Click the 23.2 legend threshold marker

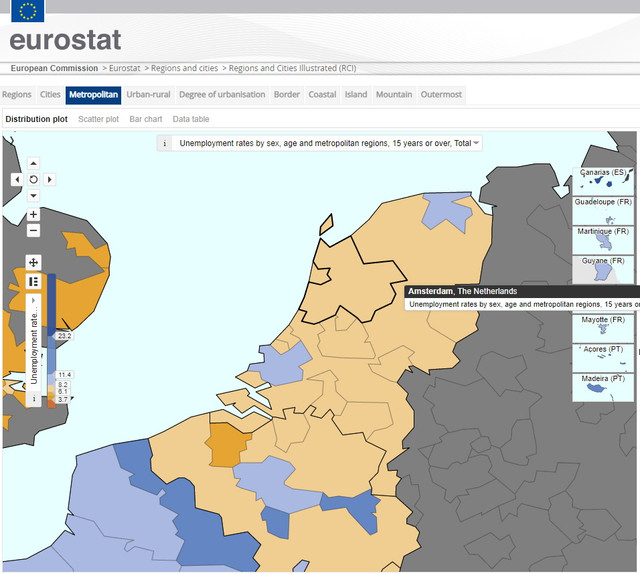pyautogui.click(x=64, y=336)
